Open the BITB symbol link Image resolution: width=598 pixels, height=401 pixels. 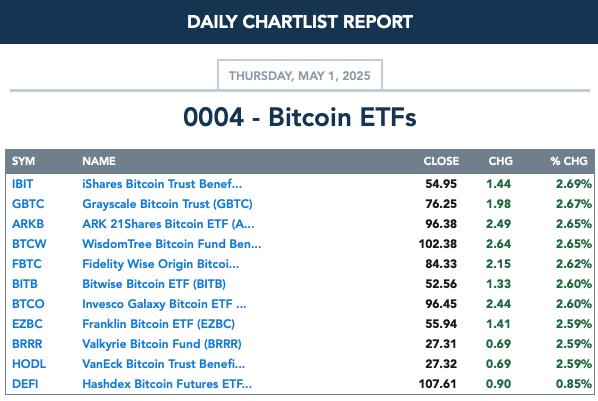[25, 284]
